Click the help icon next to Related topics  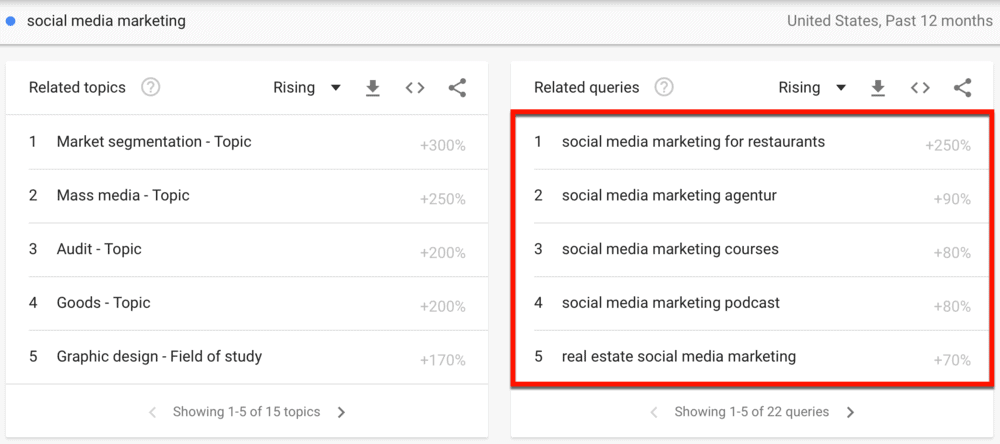[150, 87]
